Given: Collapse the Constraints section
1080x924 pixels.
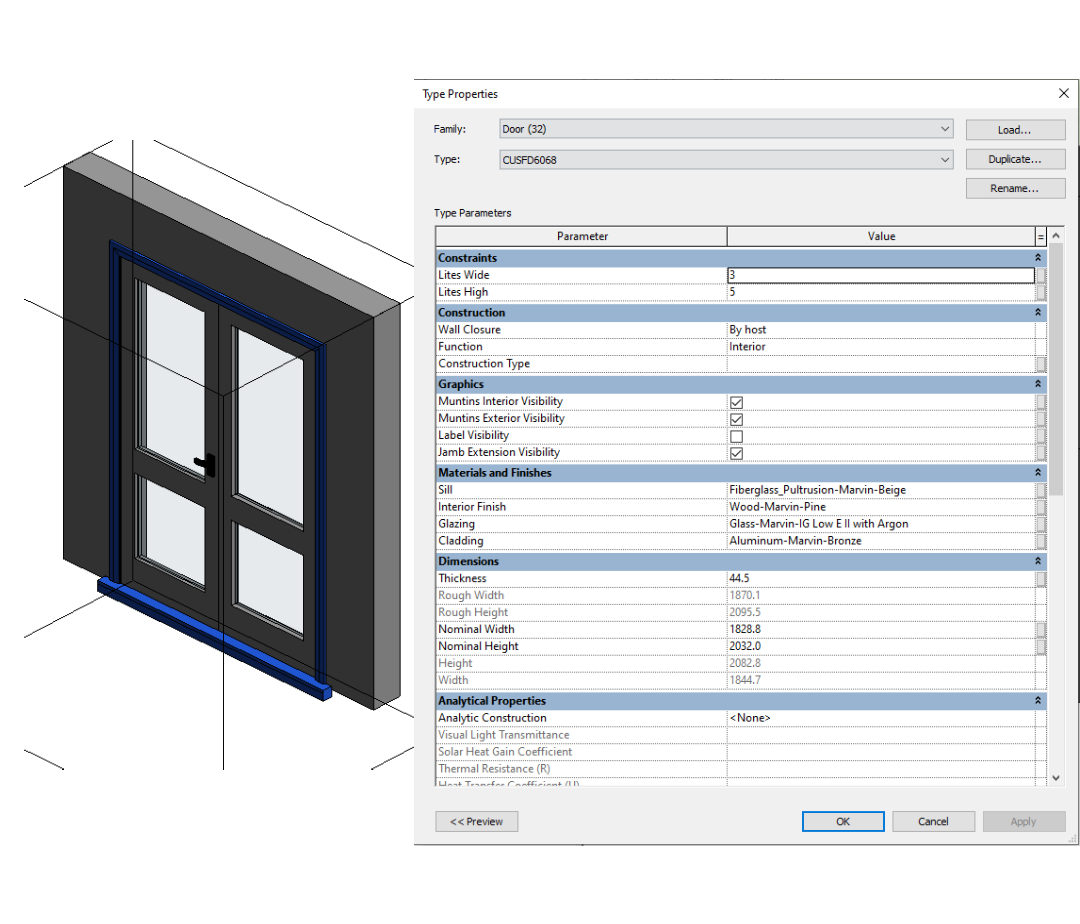Looking at the screenshot, I should tap(1038, 258).
